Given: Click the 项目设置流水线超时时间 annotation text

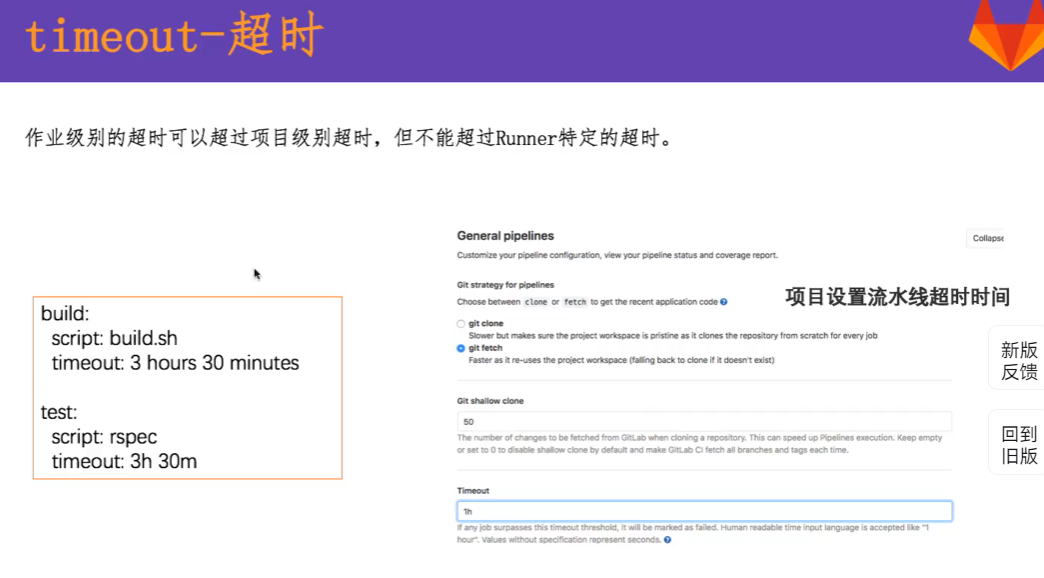Looking at the screenshot, I should (x=898, y=297).
